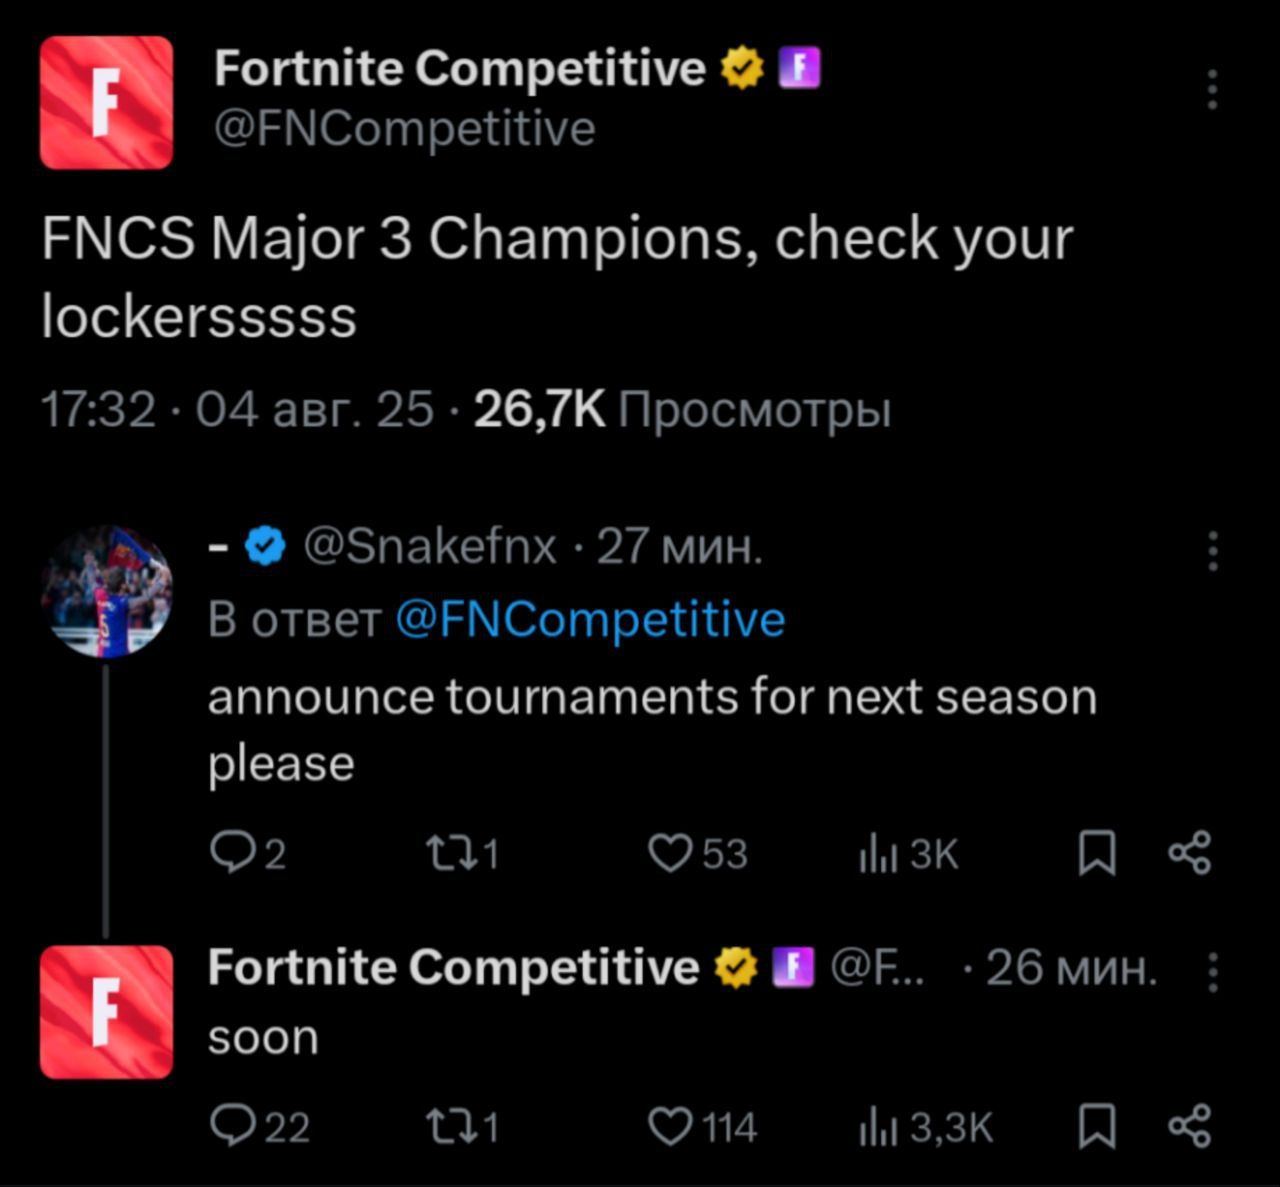Click the gold verified badge next to Fortnite Competitive
Viewport: 1280px width, 1187px height.
[739, 67]
